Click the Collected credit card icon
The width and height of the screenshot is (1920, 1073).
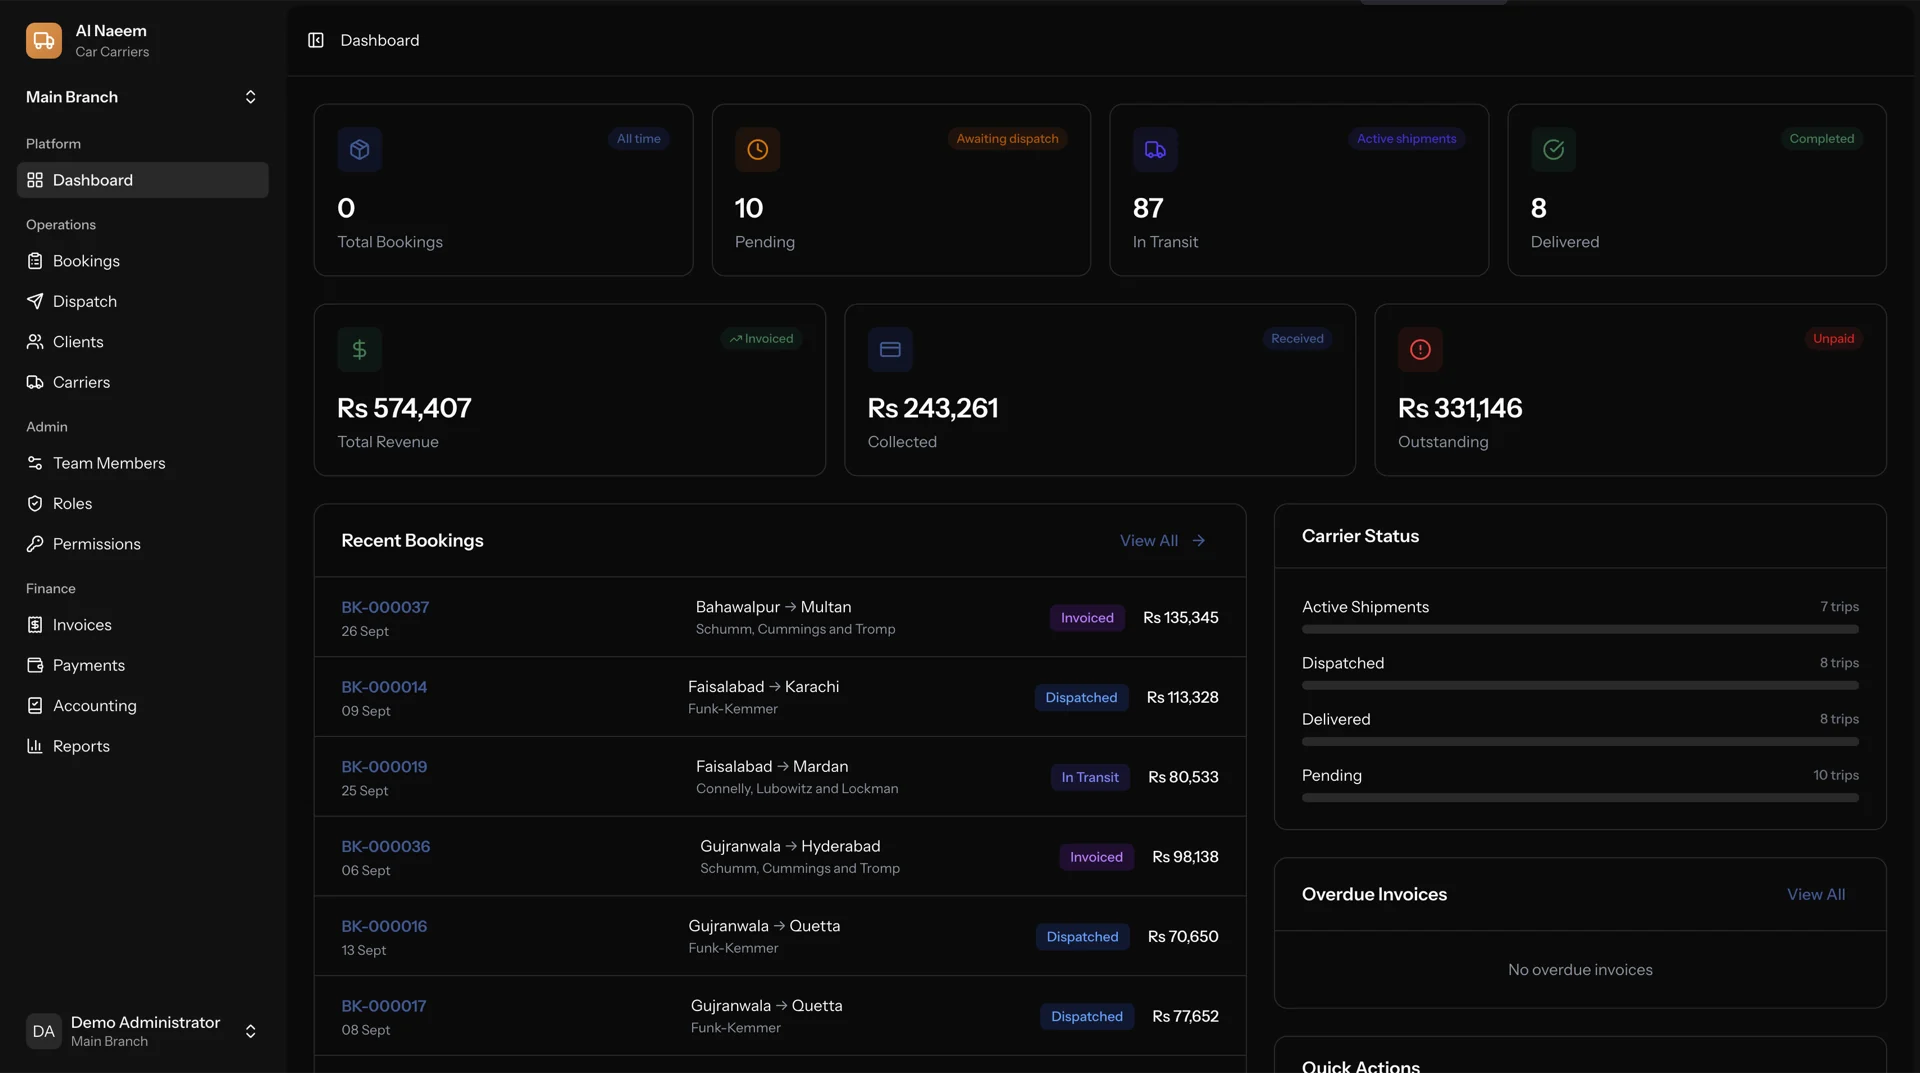pyautogui.click(x=890, y=349)
